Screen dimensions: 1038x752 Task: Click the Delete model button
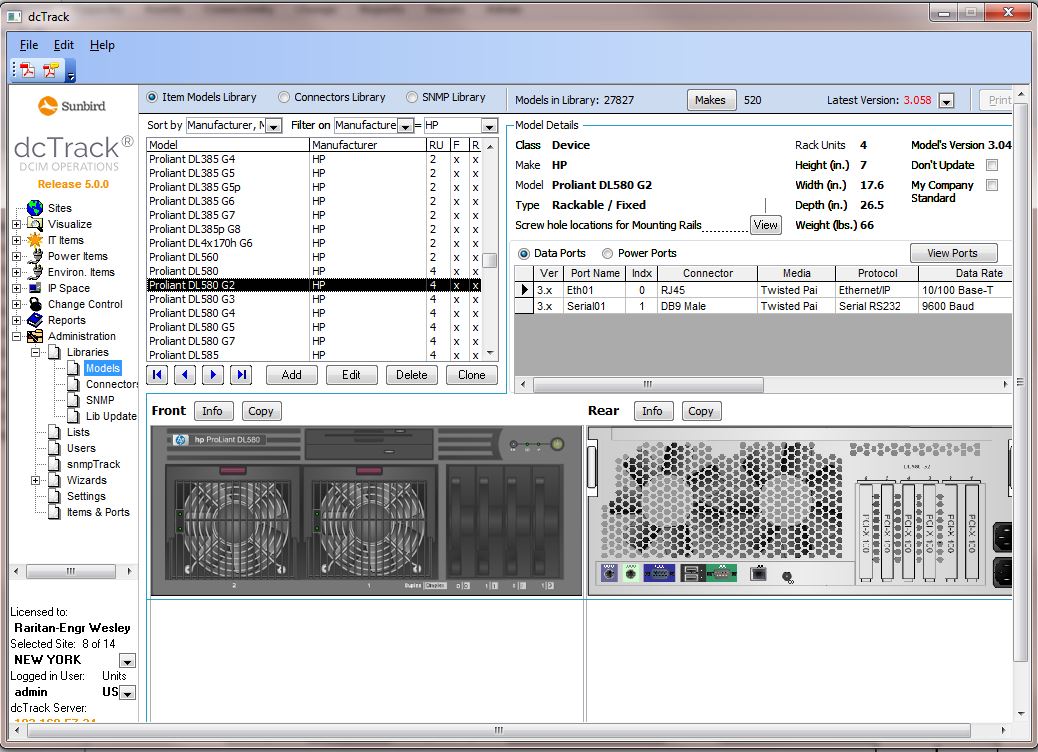412,375
